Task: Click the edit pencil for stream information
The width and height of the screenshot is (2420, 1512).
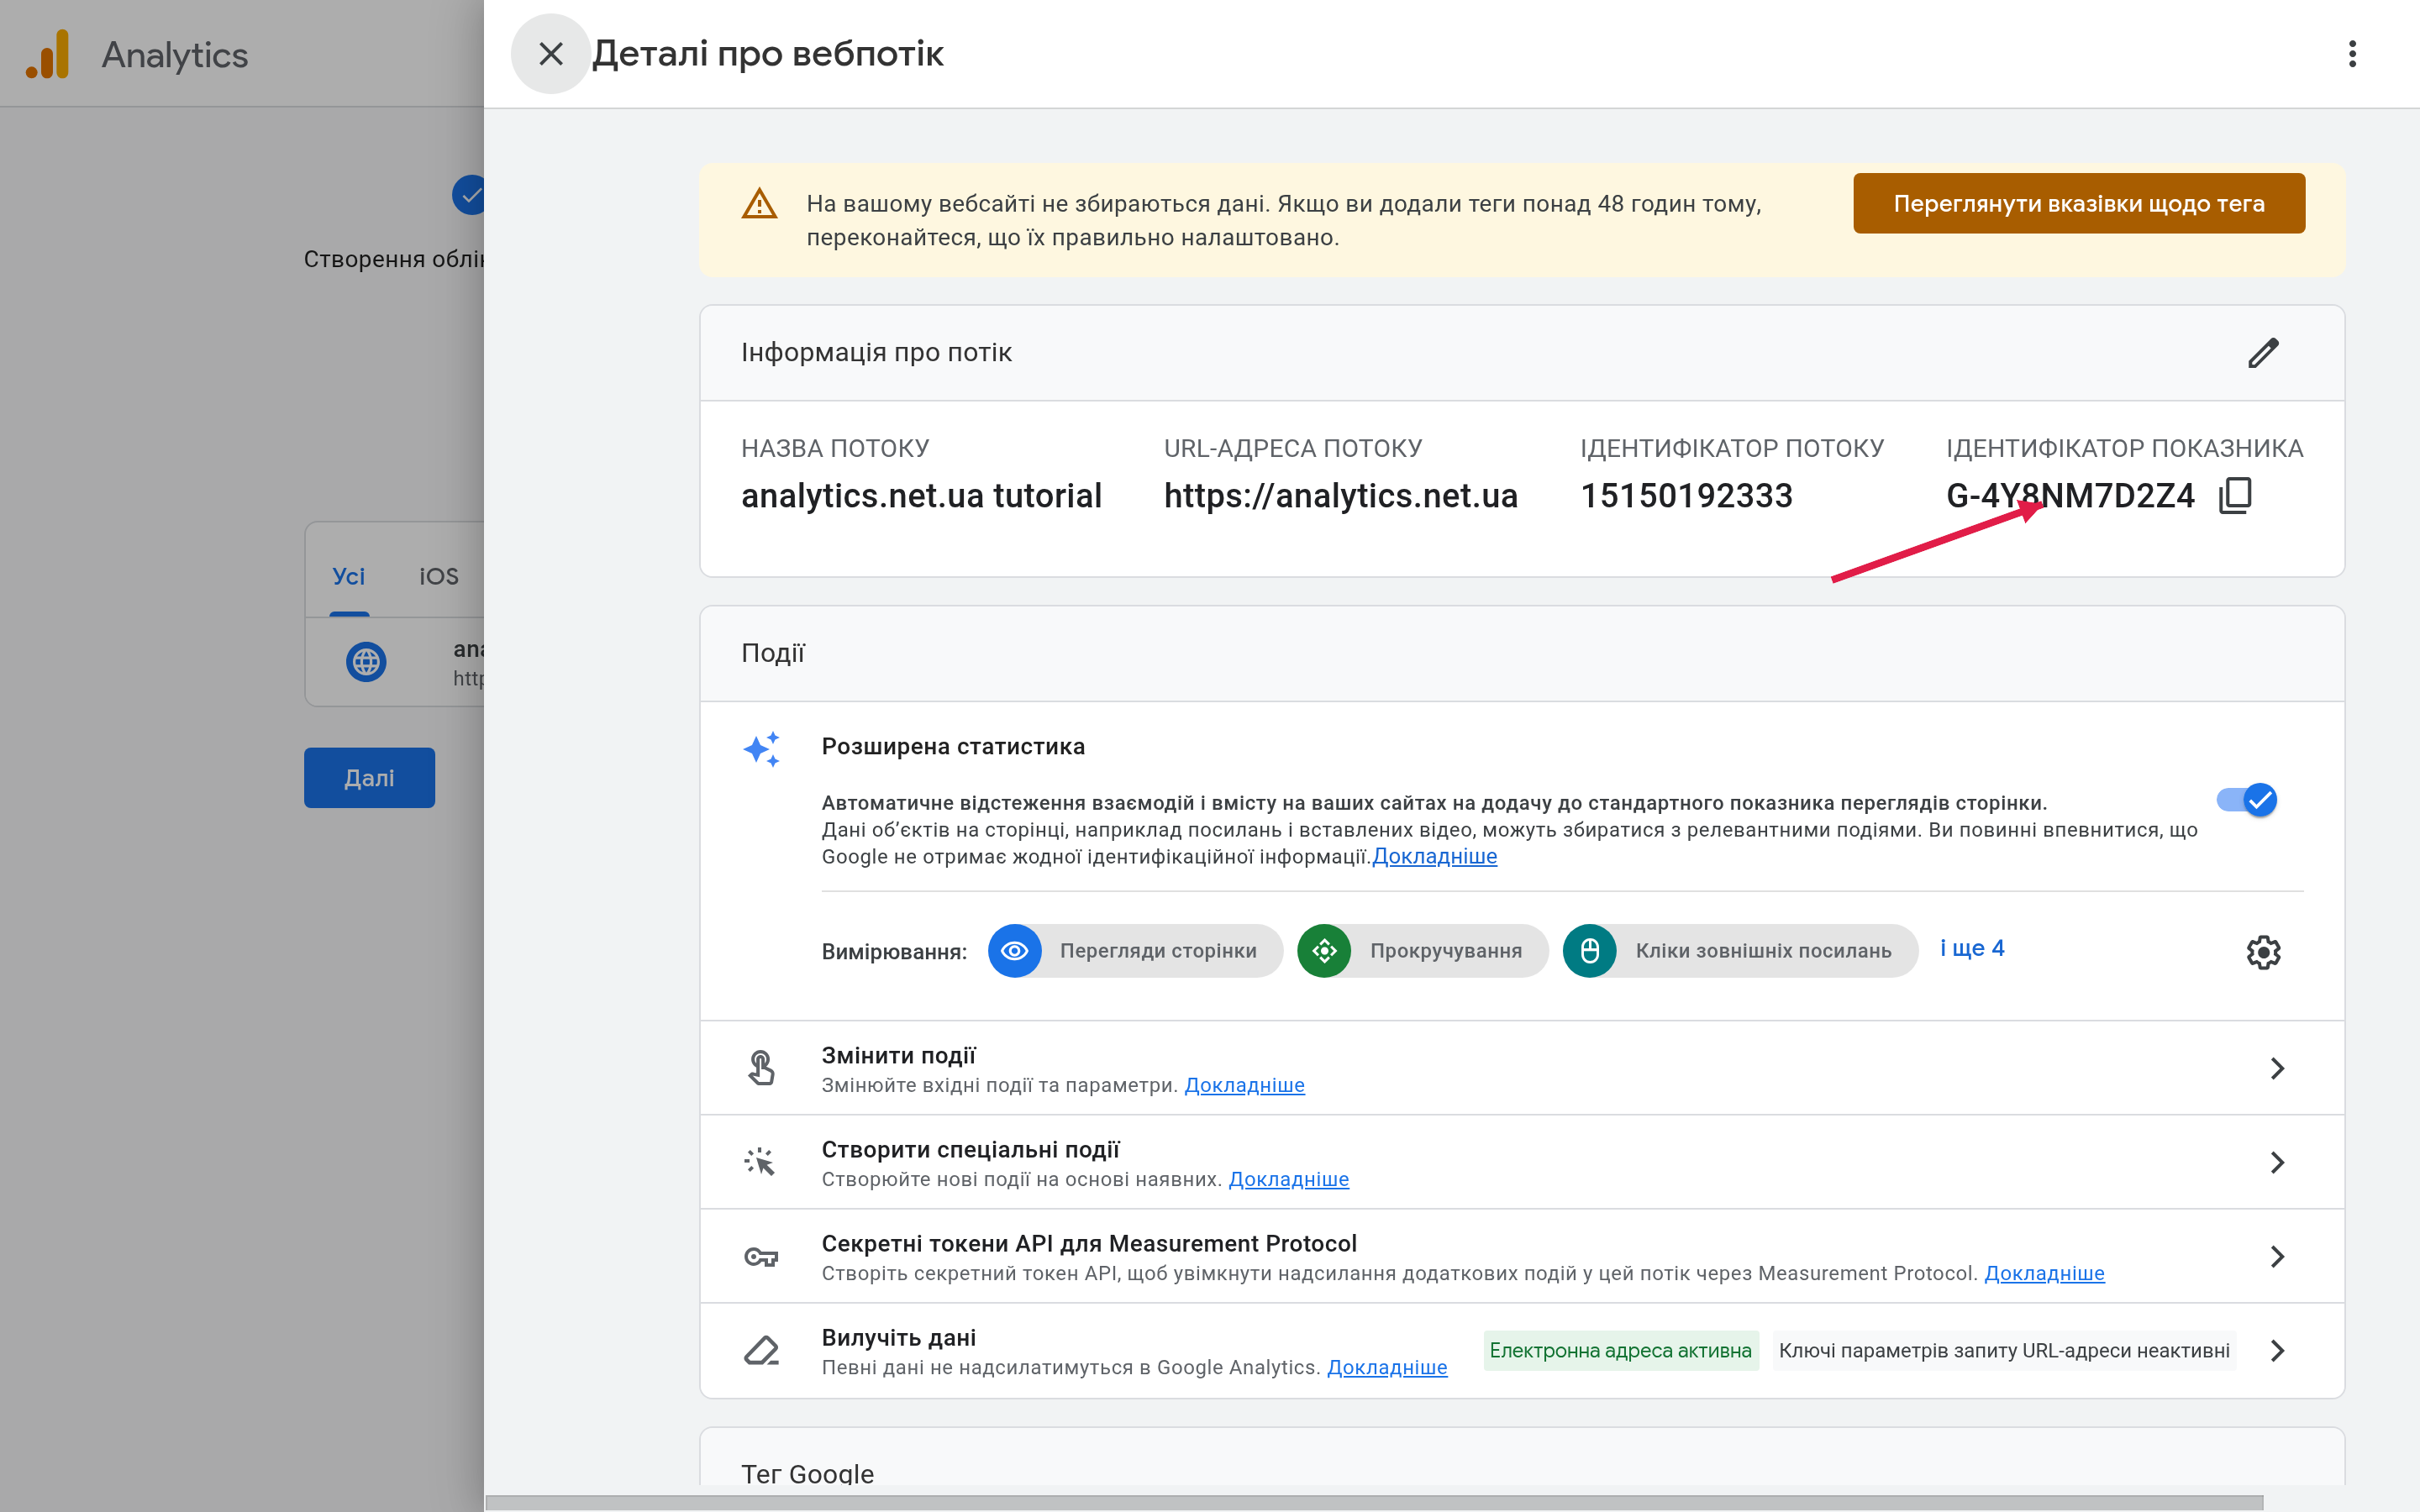Action: (x=2263, y=353)
